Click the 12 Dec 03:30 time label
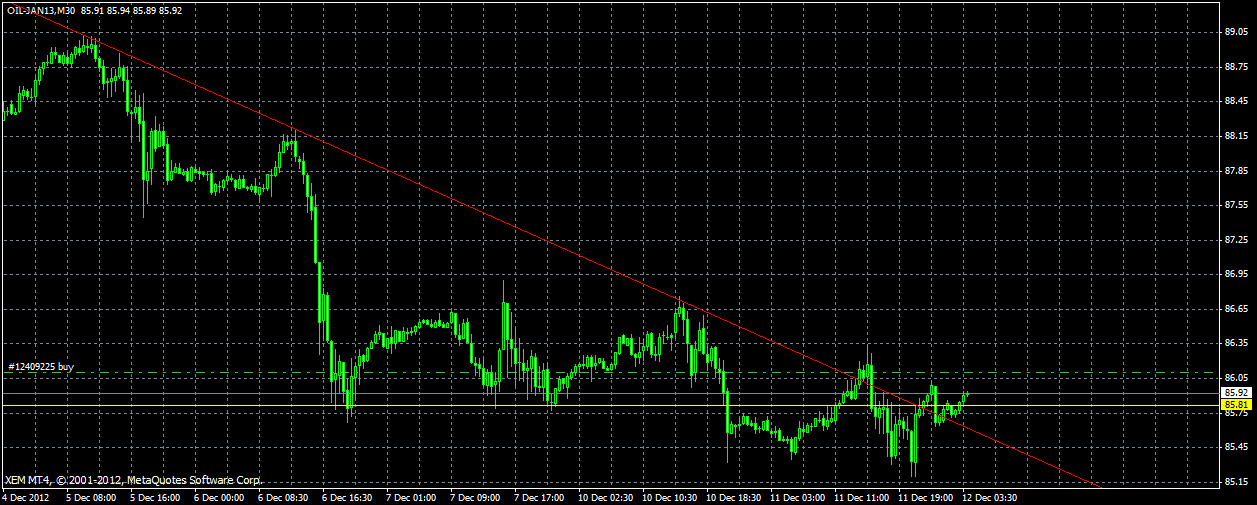Screen dimensions: 1257x505 click(989, 496)
